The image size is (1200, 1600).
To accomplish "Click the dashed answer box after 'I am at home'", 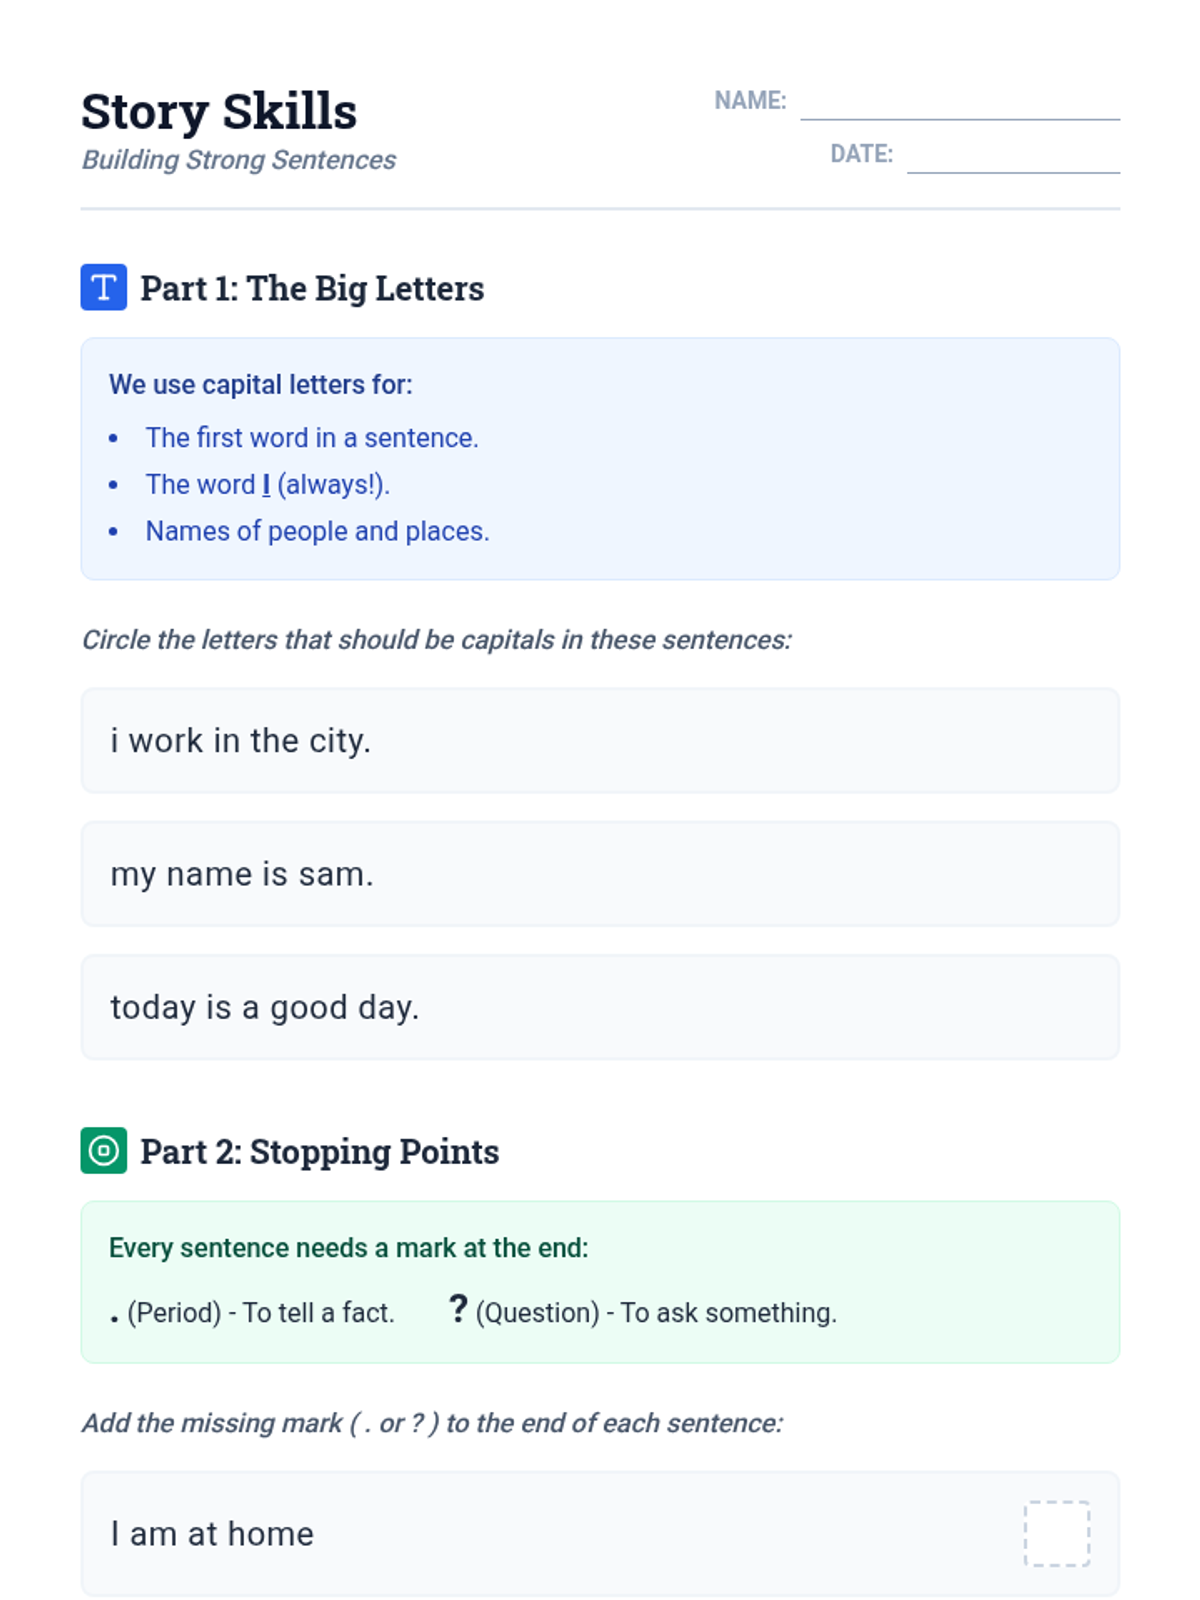I will pyautogui.click(x=1056, y=1533).
